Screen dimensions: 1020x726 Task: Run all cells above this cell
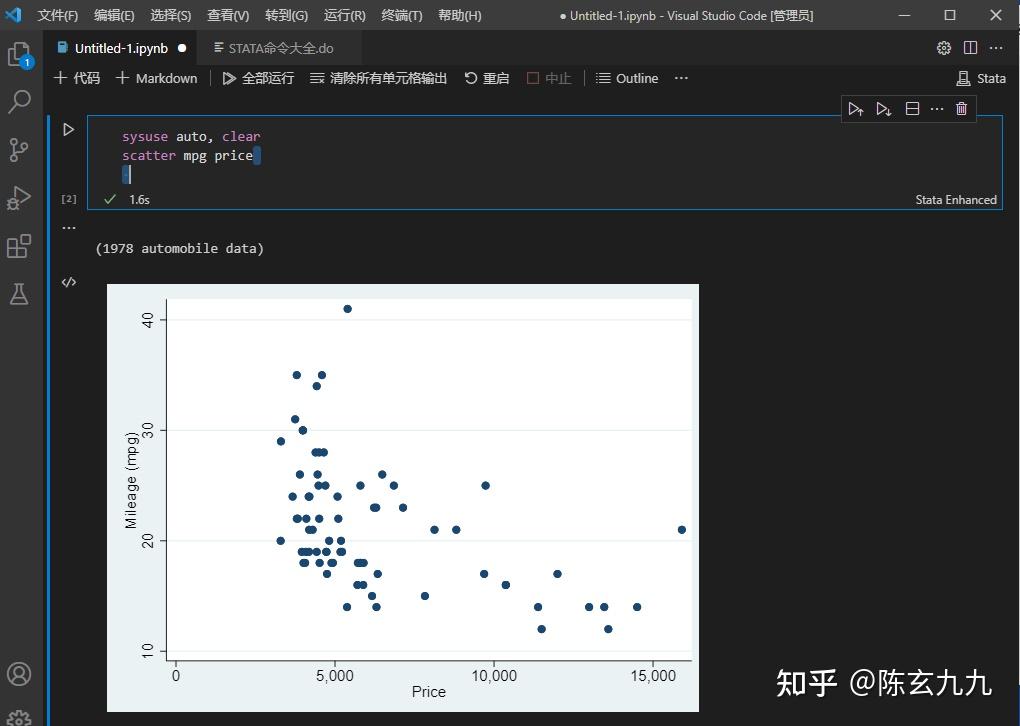pos(855,108)
